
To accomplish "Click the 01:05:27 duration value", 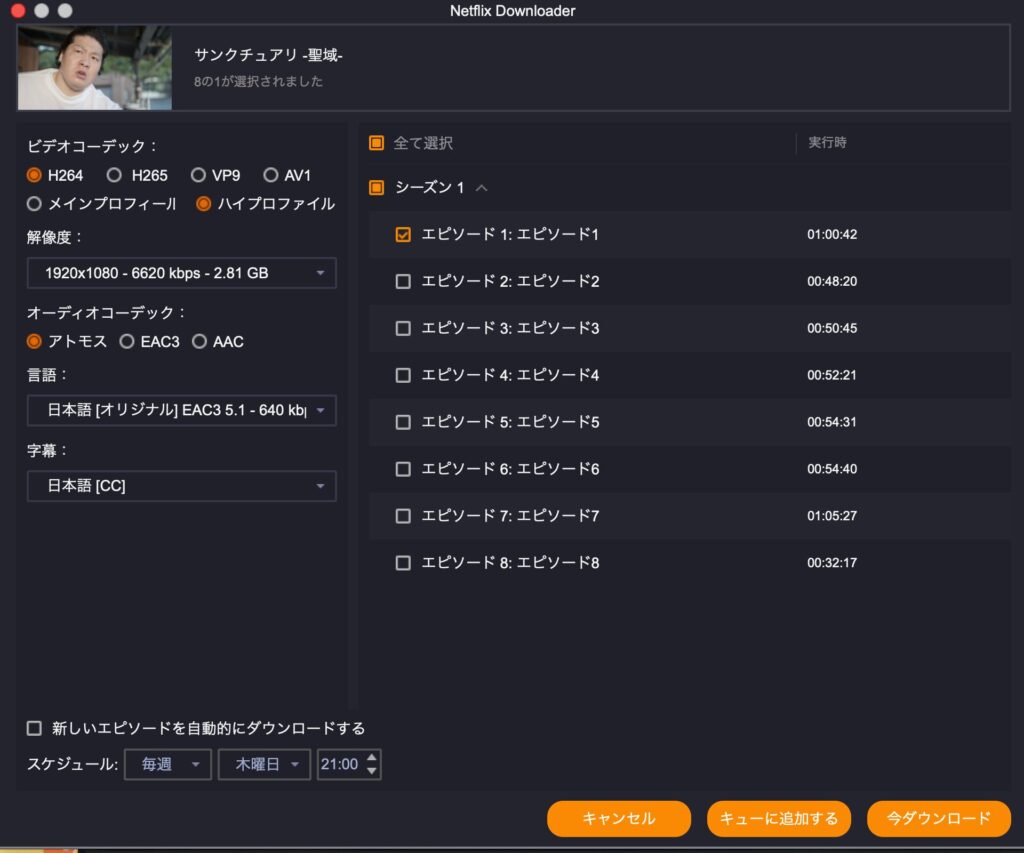I will 832,517.
